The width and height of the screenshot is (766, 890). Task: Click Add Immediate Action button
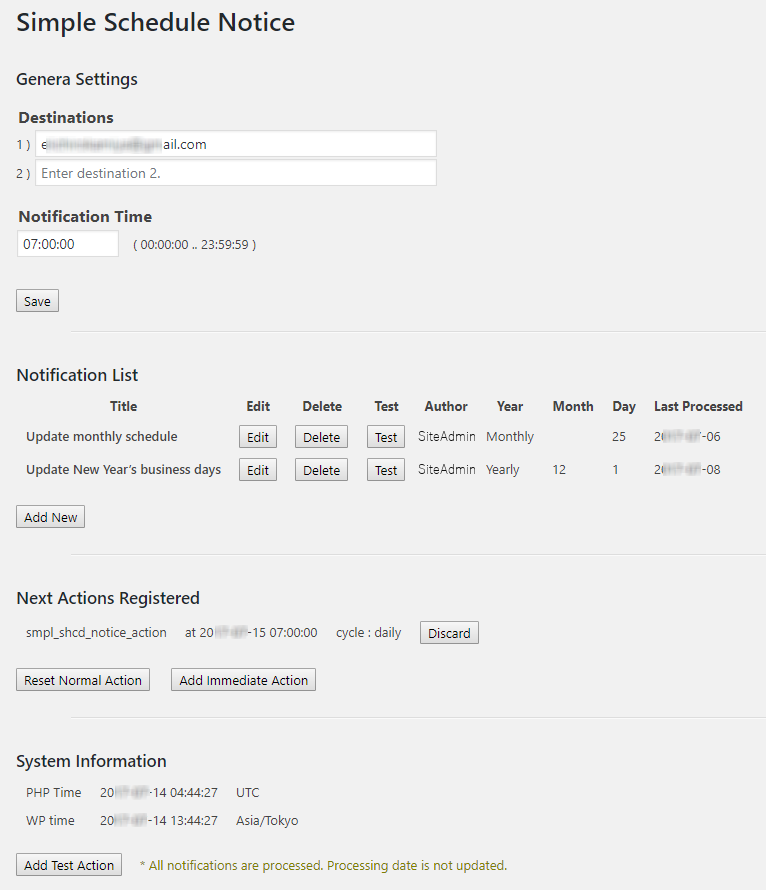pyautogui.click(x=243, y=680)
